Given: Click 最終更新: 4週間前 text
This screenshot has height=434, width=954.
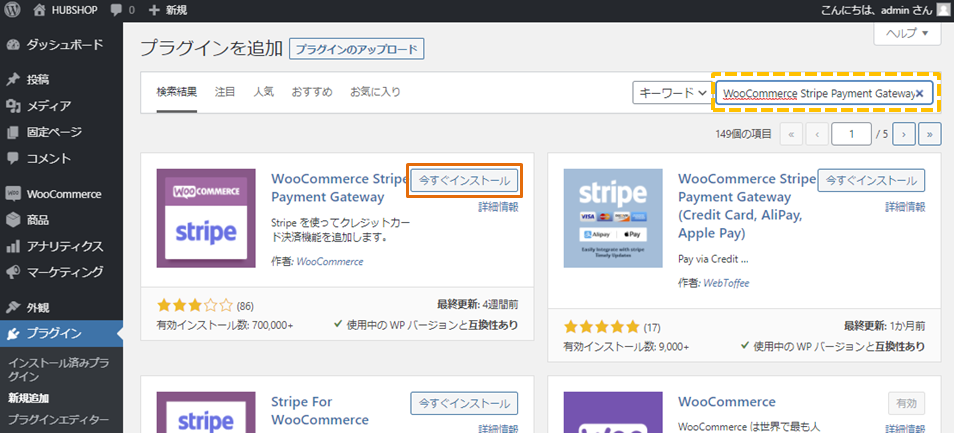Looking at the screenshot, I should tap(478, 304).
